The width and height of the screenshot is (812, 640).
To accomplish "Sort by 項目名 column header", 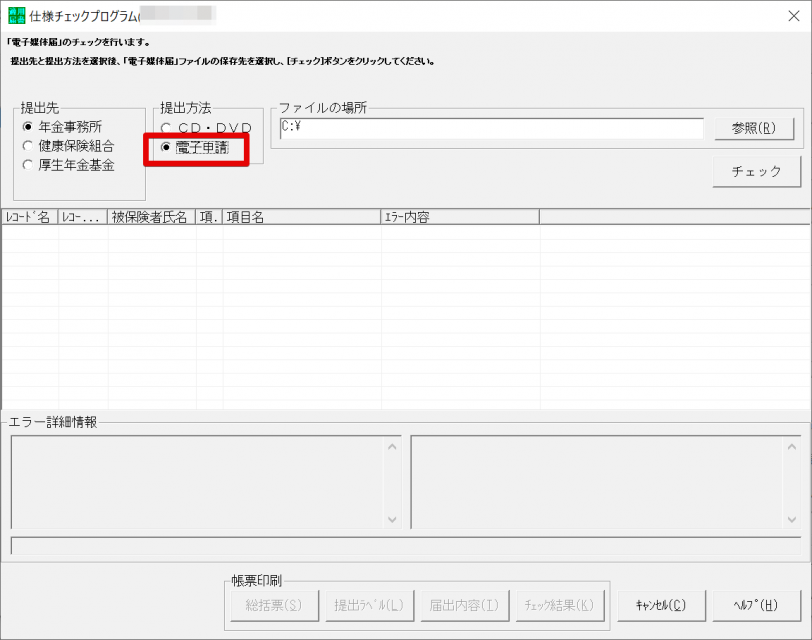I will (302, 217).
